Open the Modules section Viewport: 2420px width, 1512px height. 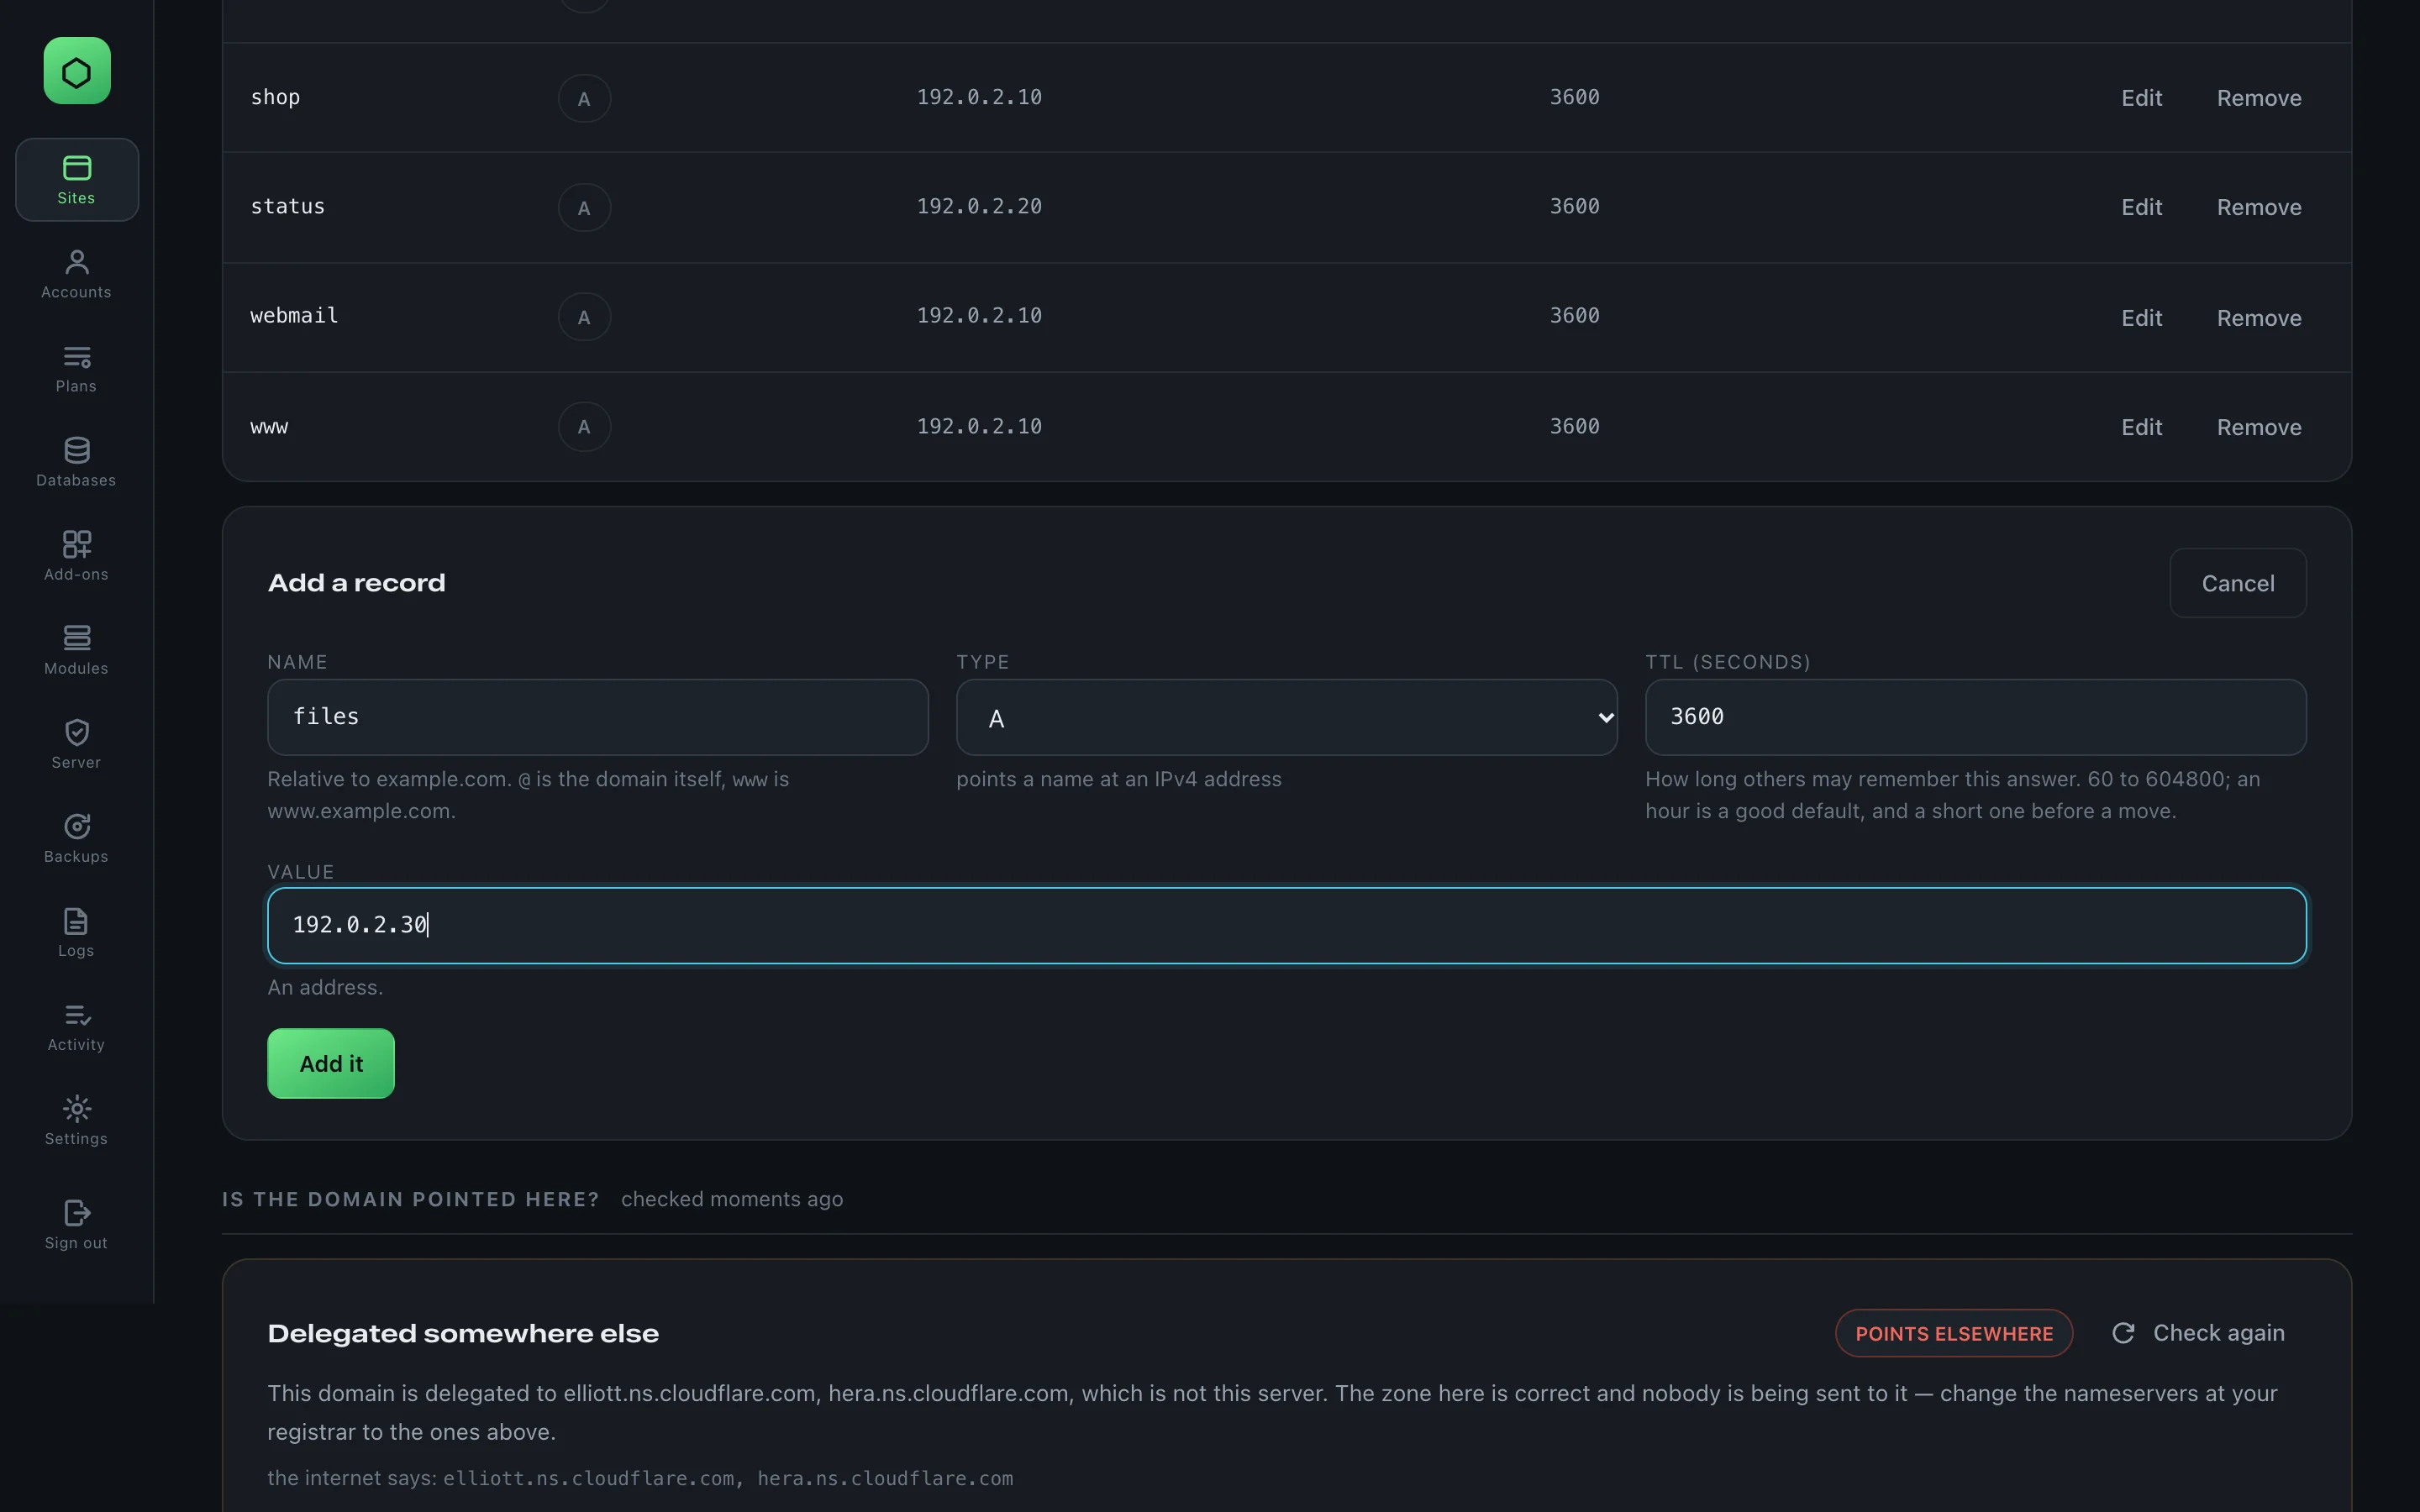pyautogui.click(x=77, y=650)
